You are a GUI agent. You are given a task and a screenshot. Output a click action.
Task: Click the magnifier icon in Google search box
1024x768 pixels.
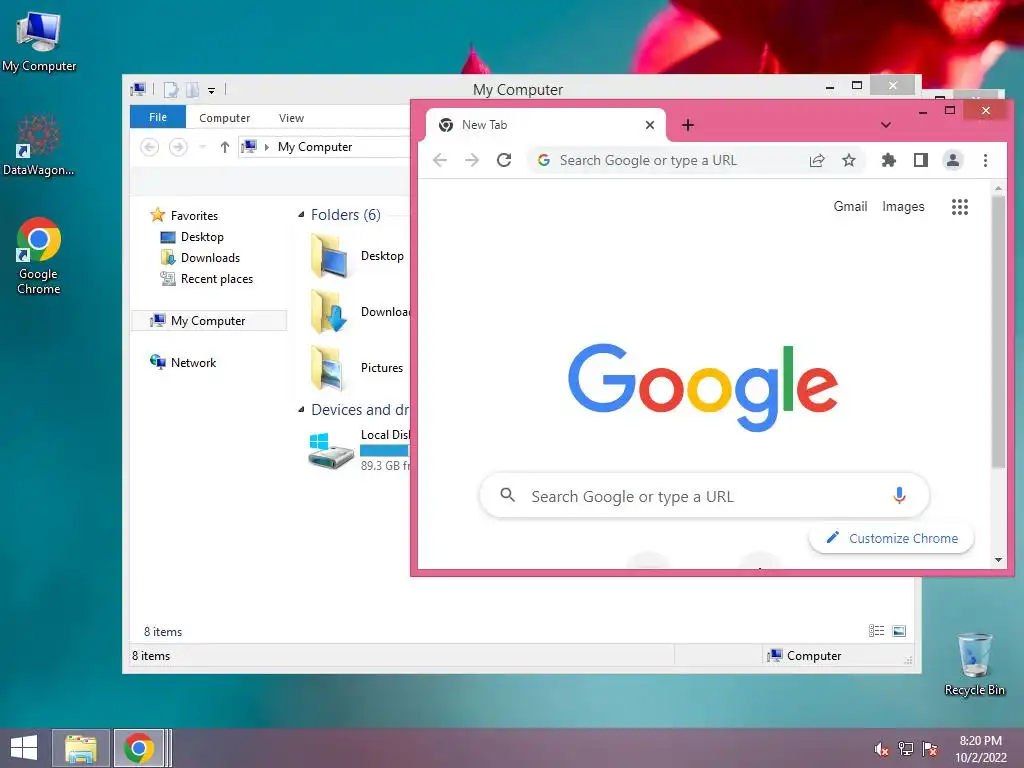(507, 495)
